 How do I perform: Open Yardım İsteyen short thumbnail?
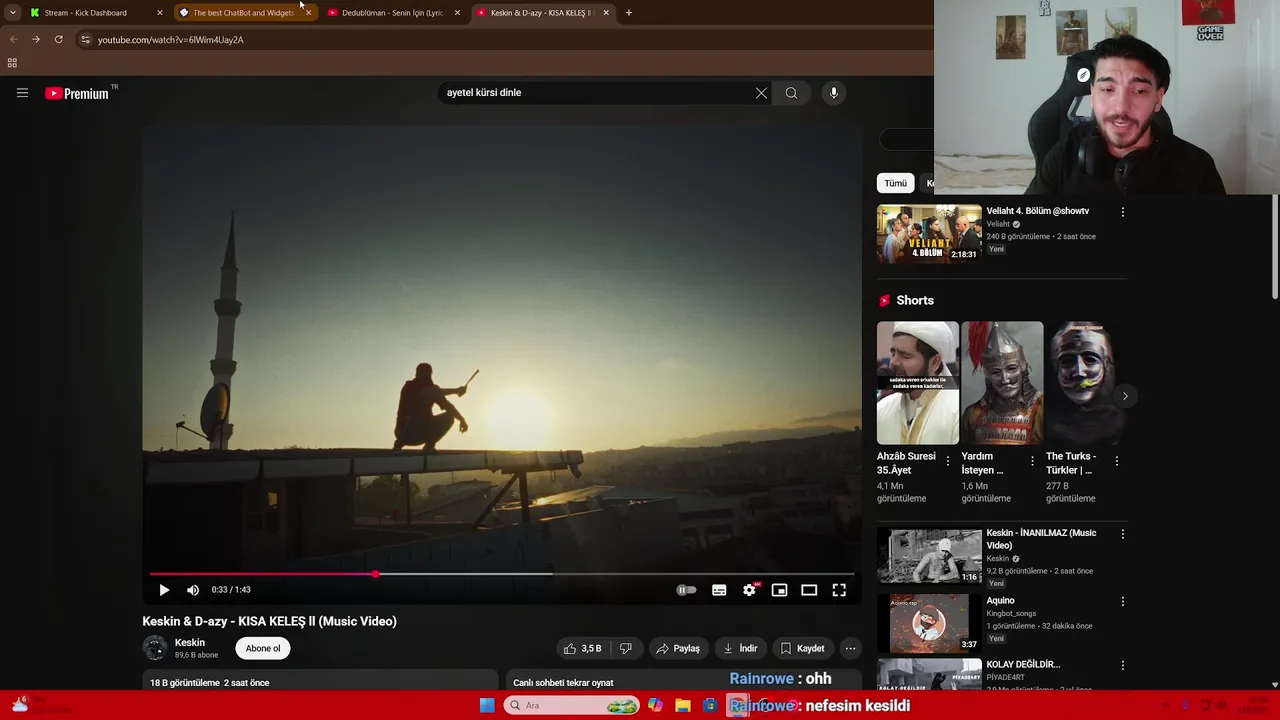coord(1002,383)
